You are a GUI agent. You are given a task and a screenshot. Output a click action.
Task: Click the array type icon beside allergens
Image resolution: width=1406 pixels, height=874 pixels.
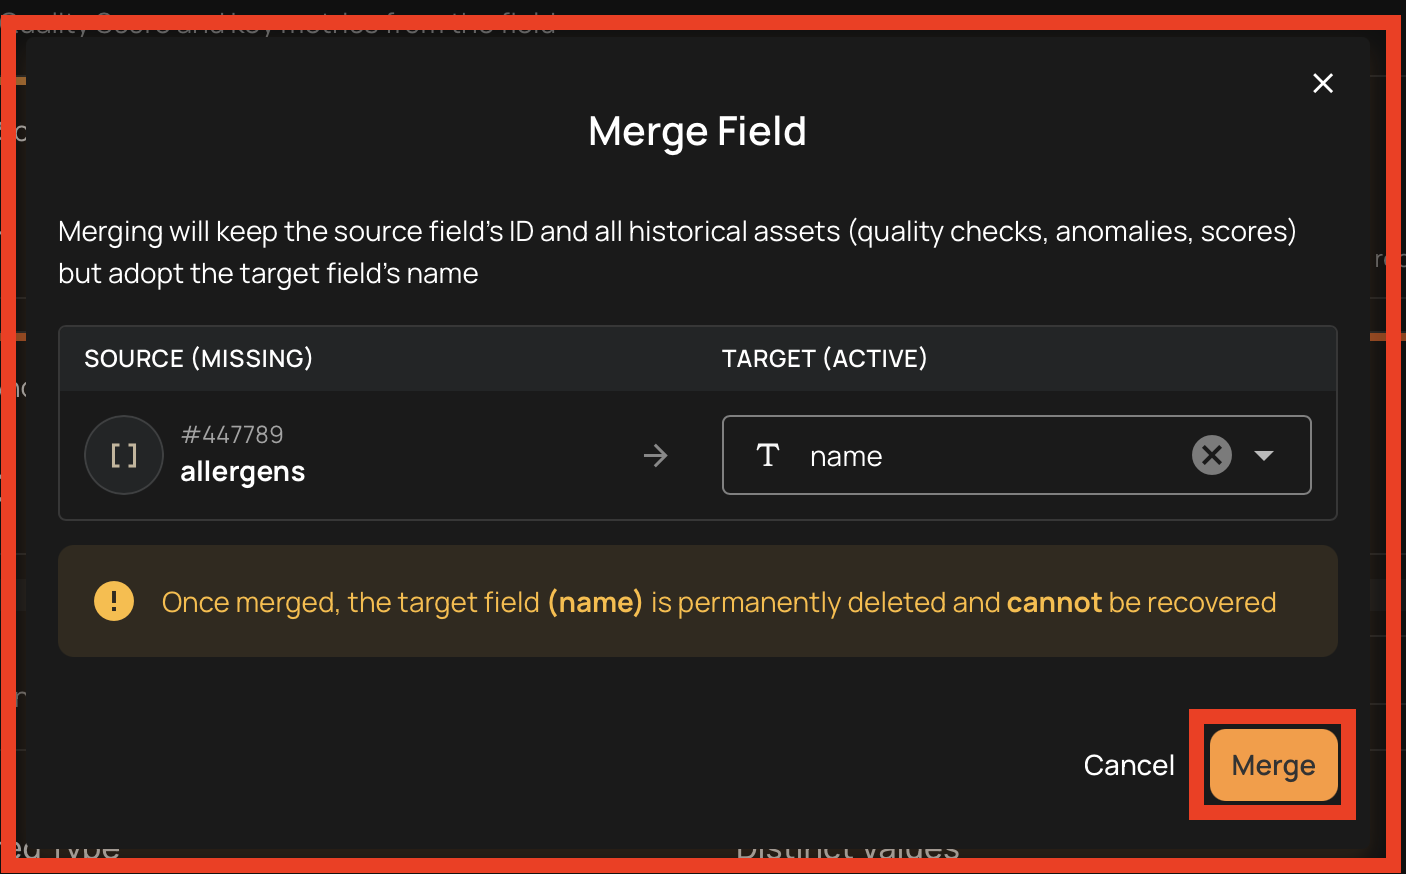(x=124, y=455)
